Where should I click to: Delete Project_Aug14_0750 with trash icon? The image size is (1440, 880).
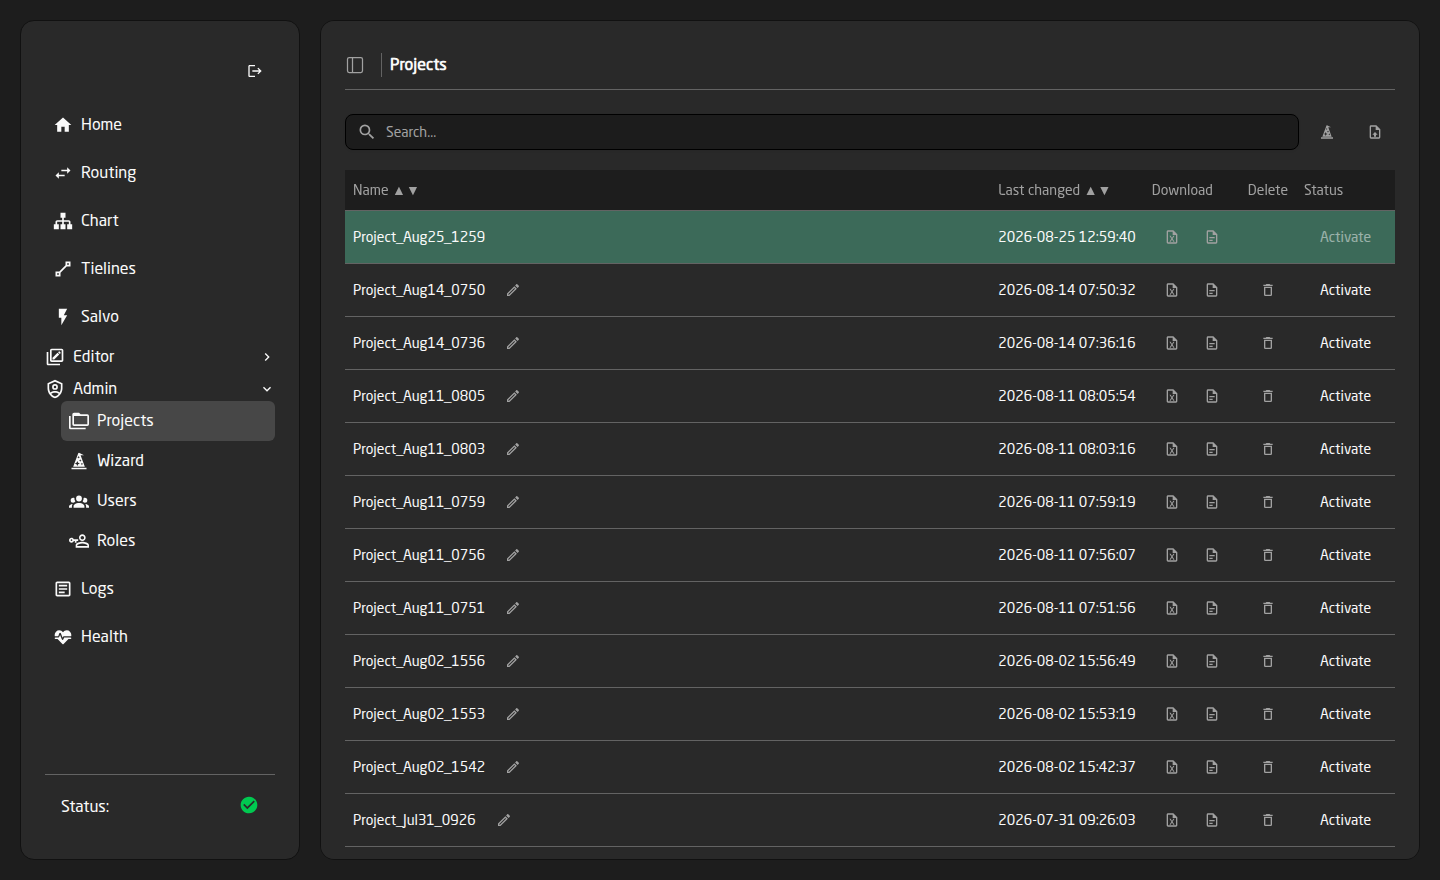tap(1268, 290)
